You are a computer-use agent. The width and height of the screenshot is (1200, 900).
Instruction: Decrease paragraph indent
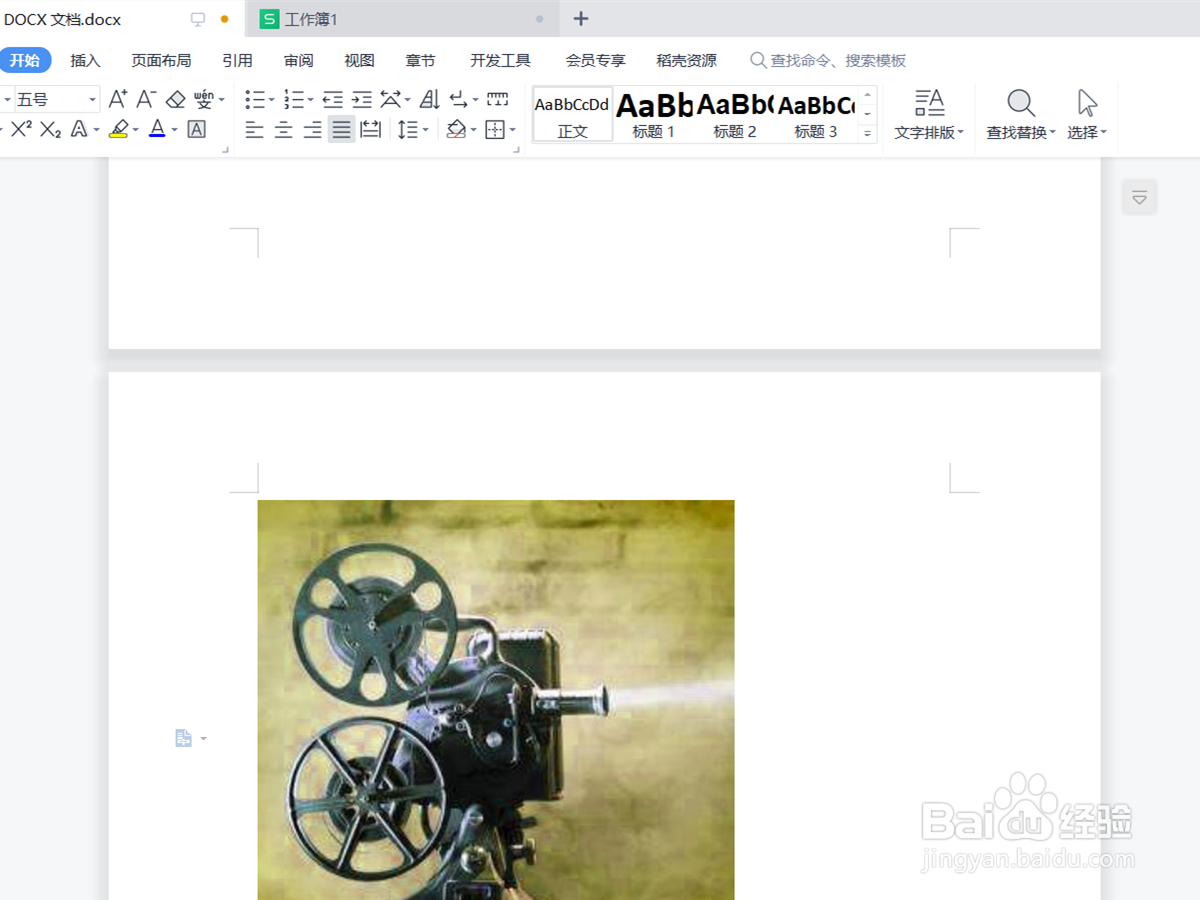[x=333, y=99]
